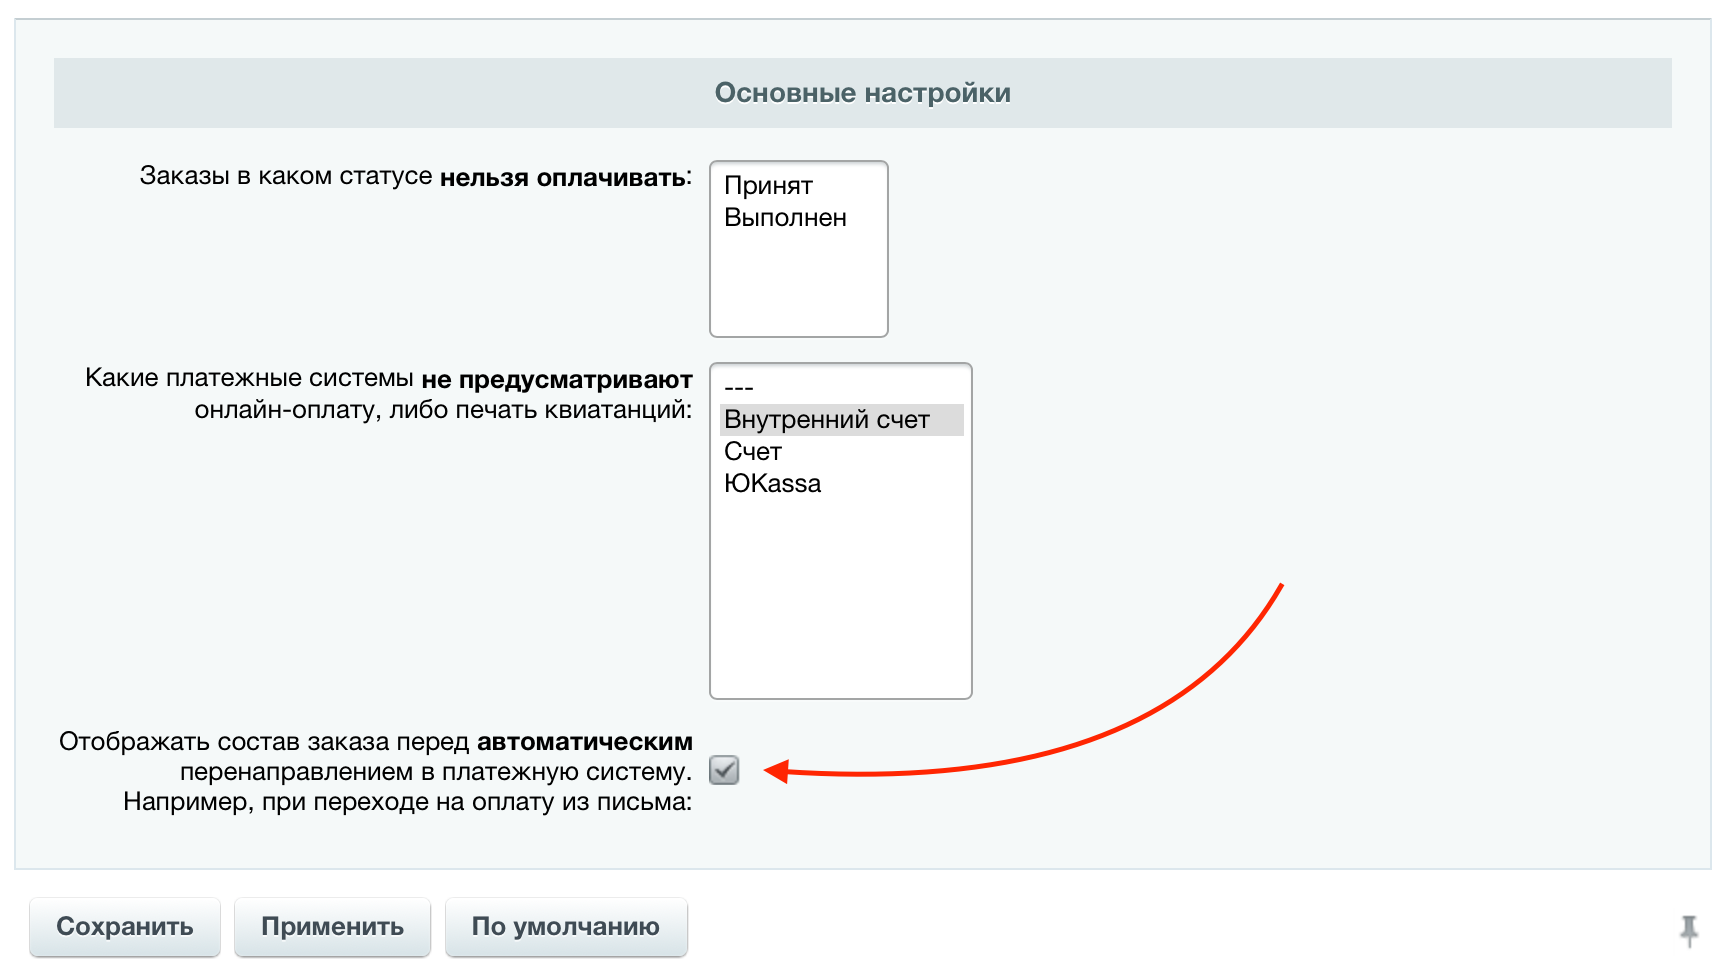
Task: Select 'Выполнен' in the order status list
Action: pos(785,218)
